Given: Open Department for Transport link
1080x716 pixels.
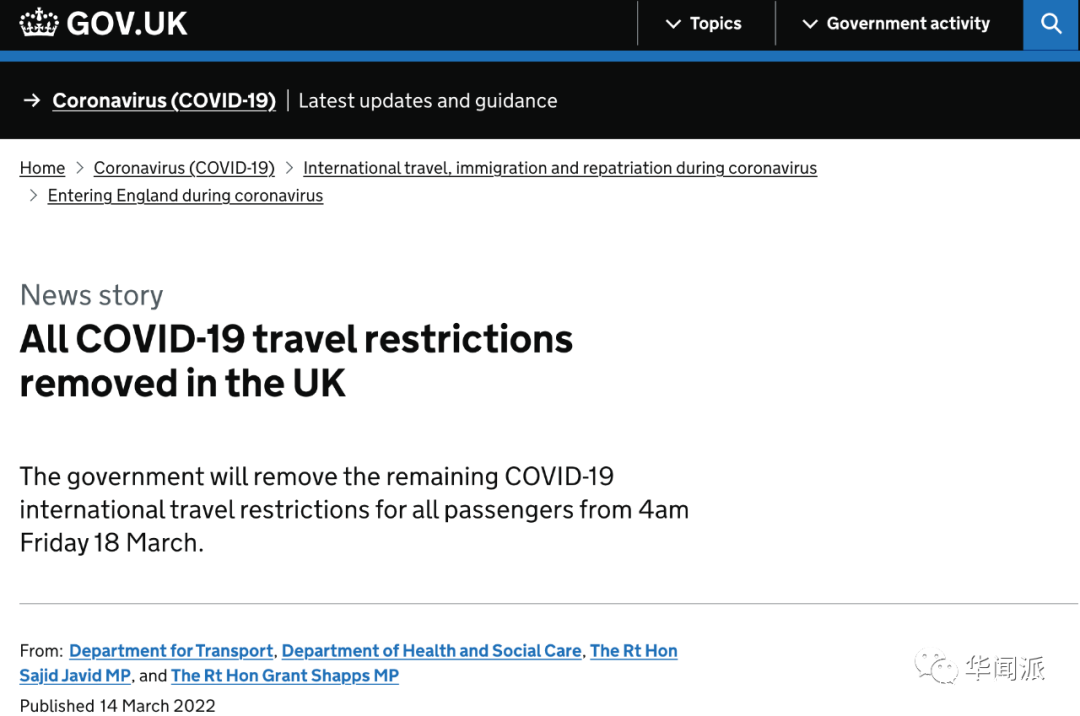Looking at the screenshot, I should [x=171, y=651].
